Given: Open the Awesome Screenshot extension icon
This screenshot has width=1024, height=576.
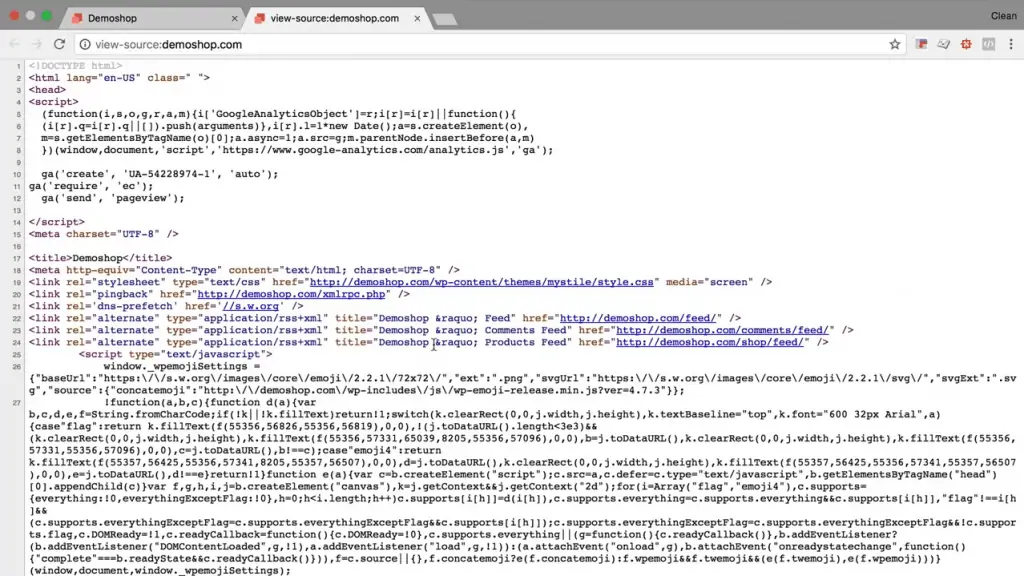Looking at the screenshot, I should pyautogui.click(x=943, y=44).
